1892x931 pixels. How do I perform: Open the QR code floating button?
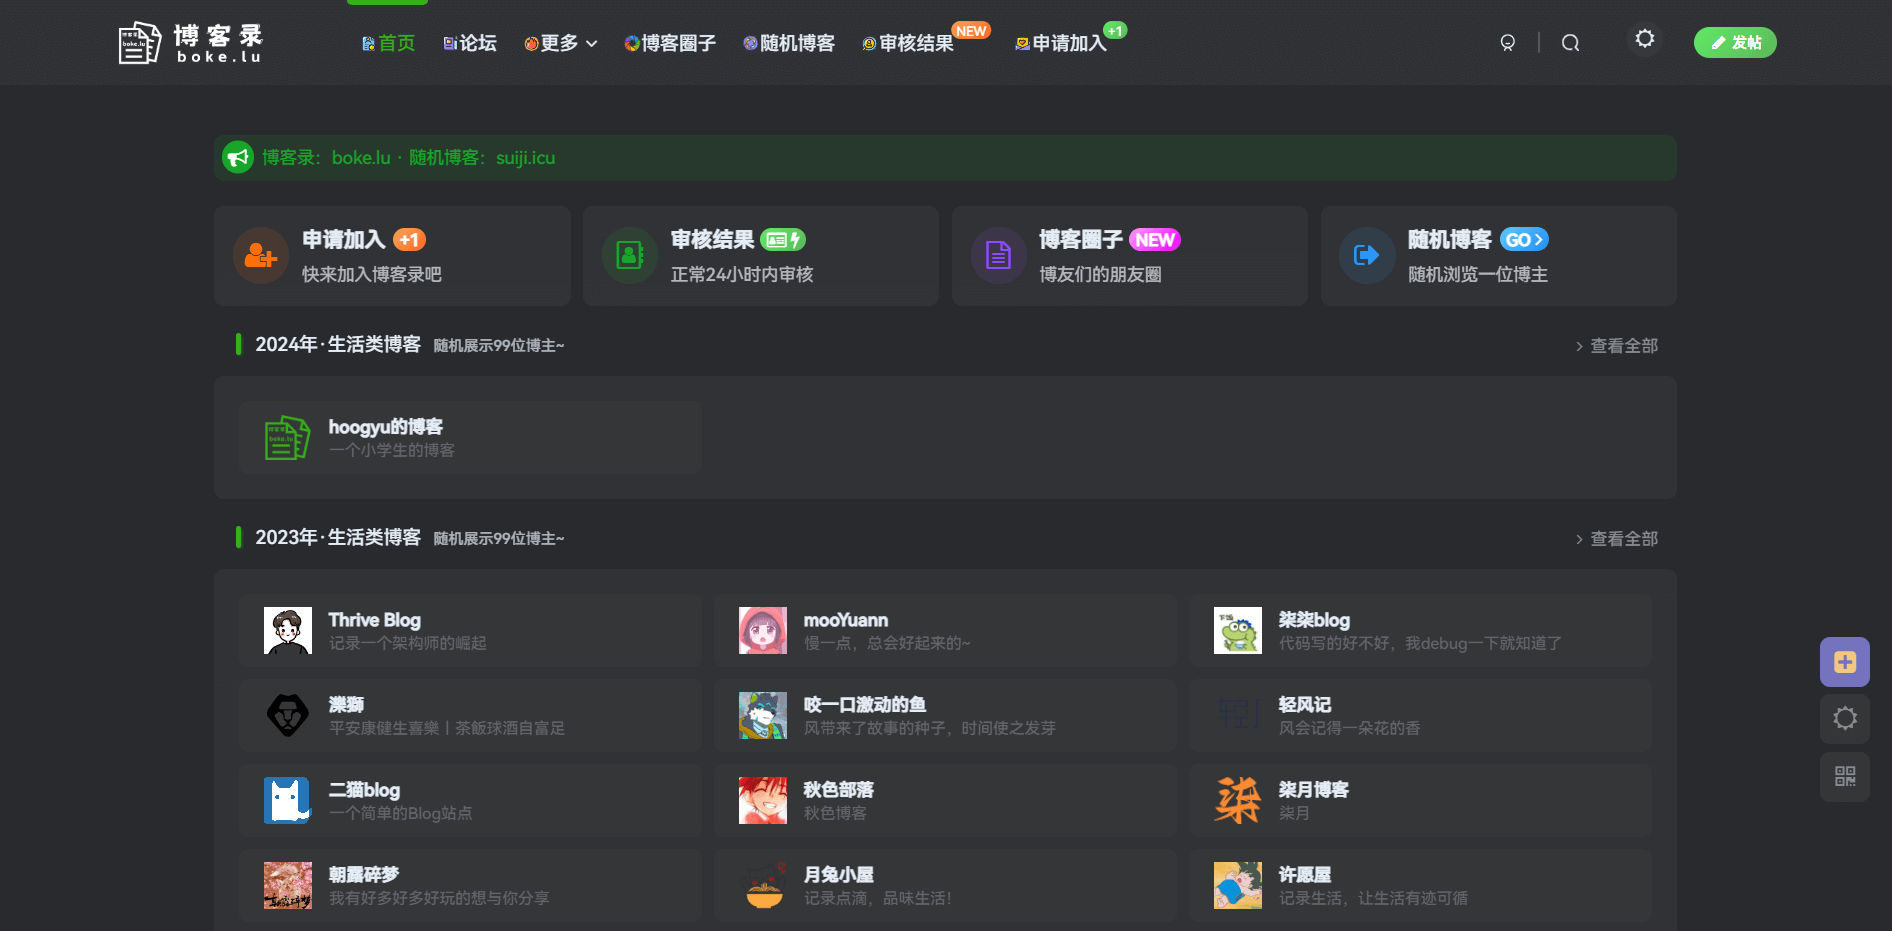point(1844,776)
